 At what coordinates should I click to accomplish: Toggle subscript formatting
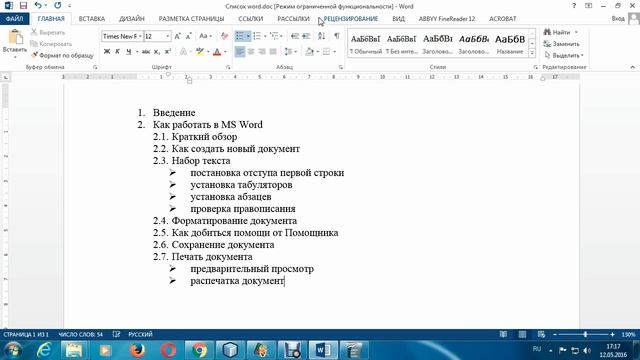click(x=157, y=51)
